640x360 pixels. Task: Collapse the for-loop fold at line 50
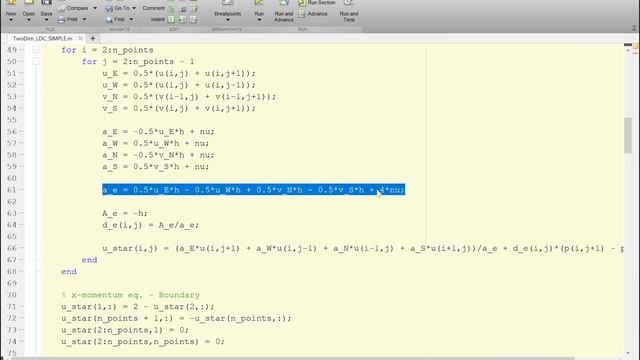pos(36,62)
